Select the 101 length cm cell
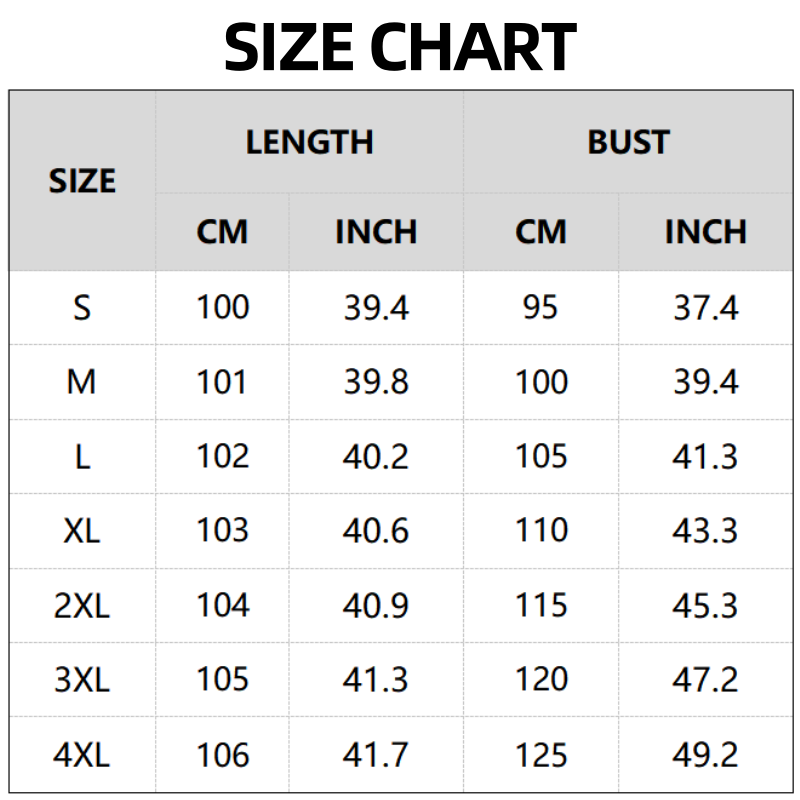 222,381
